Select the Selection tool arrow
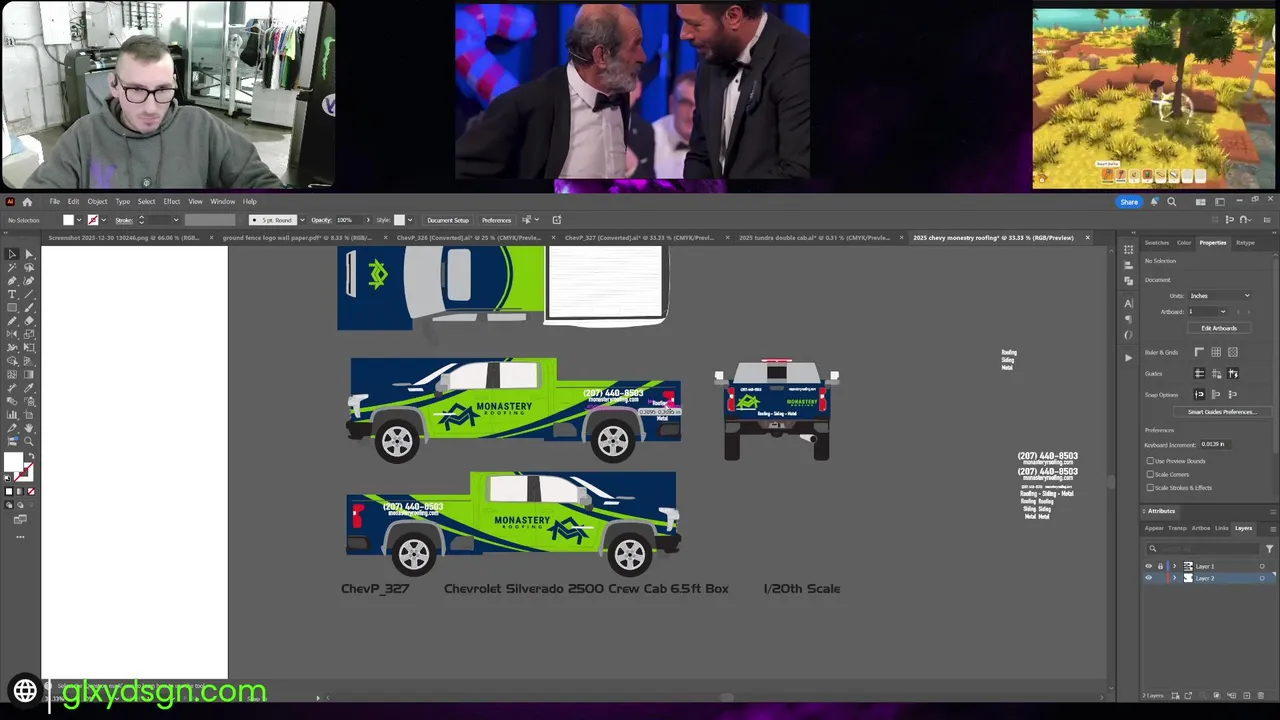 coord(12,254)
